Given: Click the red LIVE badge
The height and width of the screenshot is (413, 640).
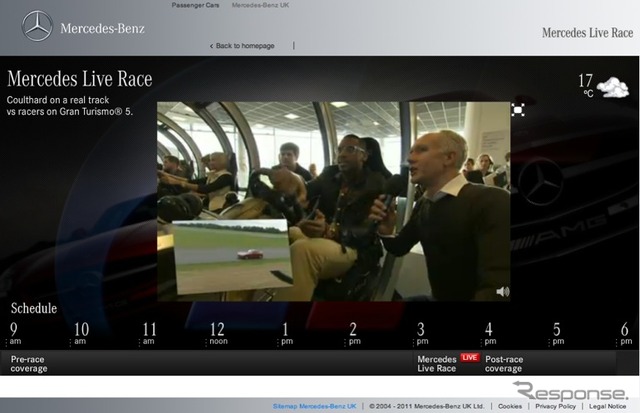Looking at the screenshot, I should [470, 357].
